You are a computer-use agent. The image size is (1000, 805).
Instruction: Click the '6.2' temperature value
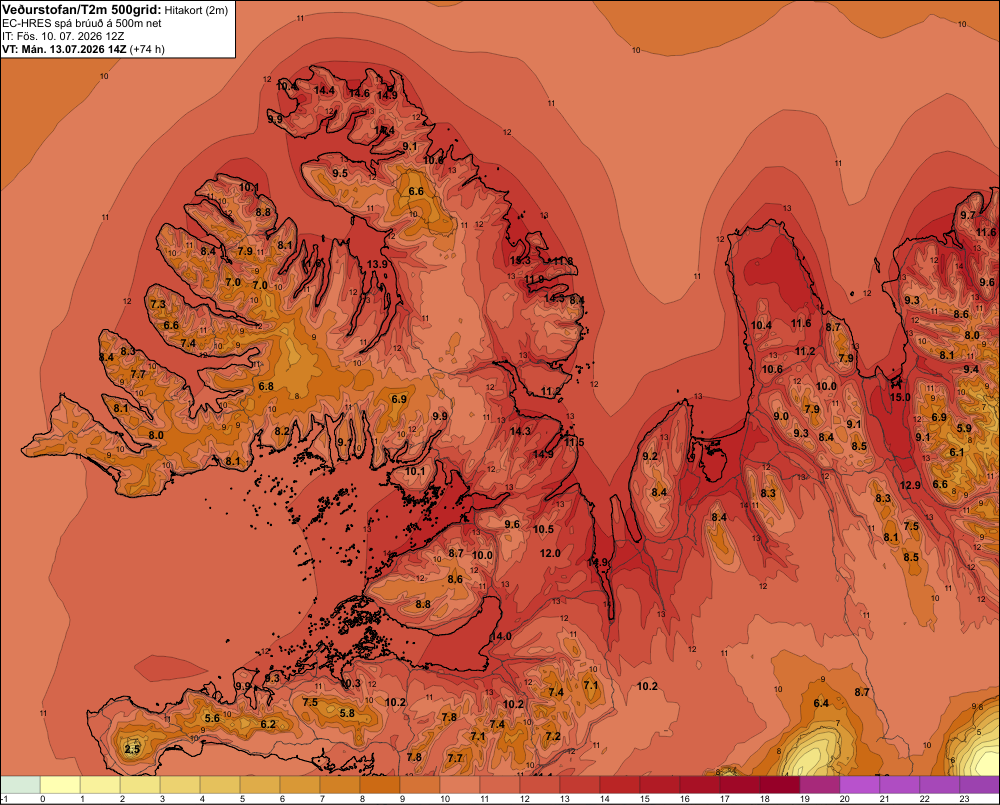[268, 724]
